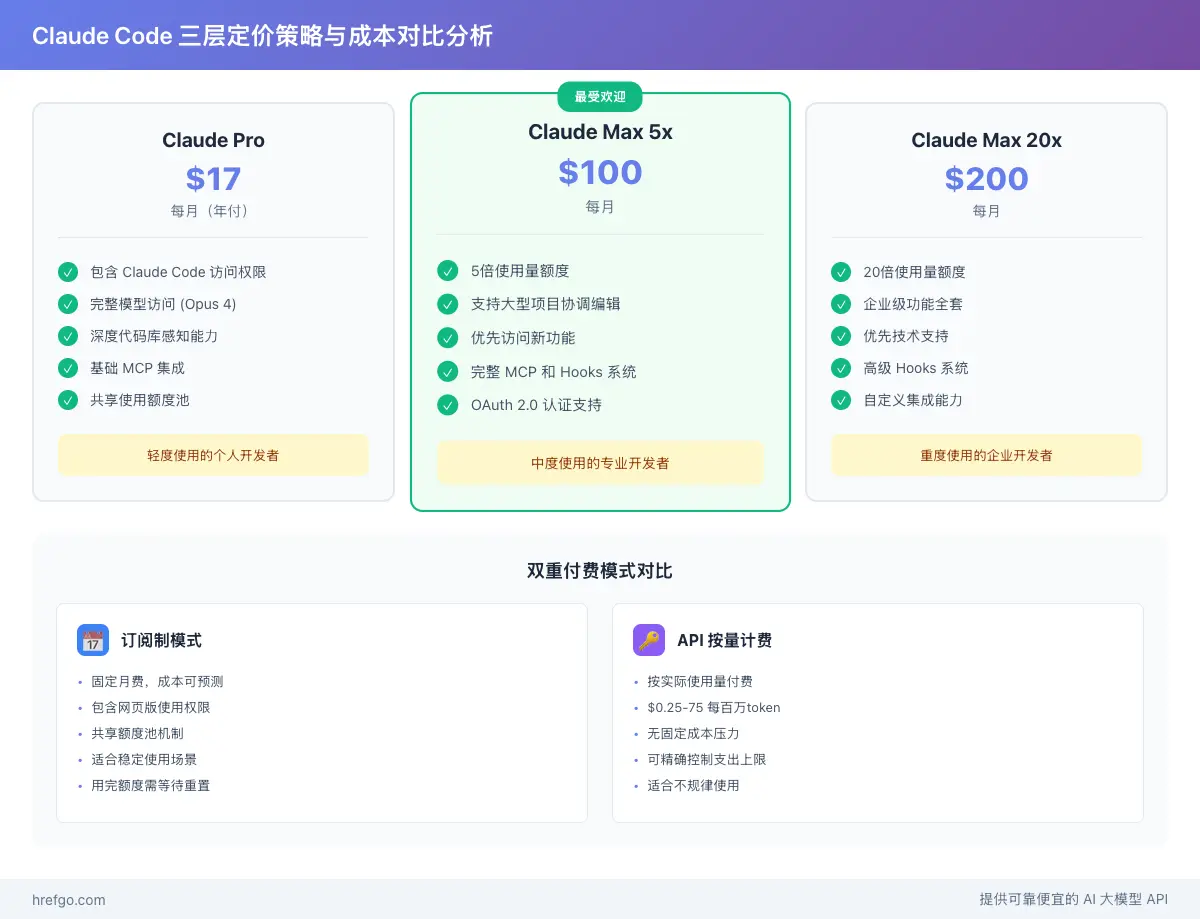The image size is (1200, 919).
Task: Click the API 按量计费 heading text
Action: [724, 640]
